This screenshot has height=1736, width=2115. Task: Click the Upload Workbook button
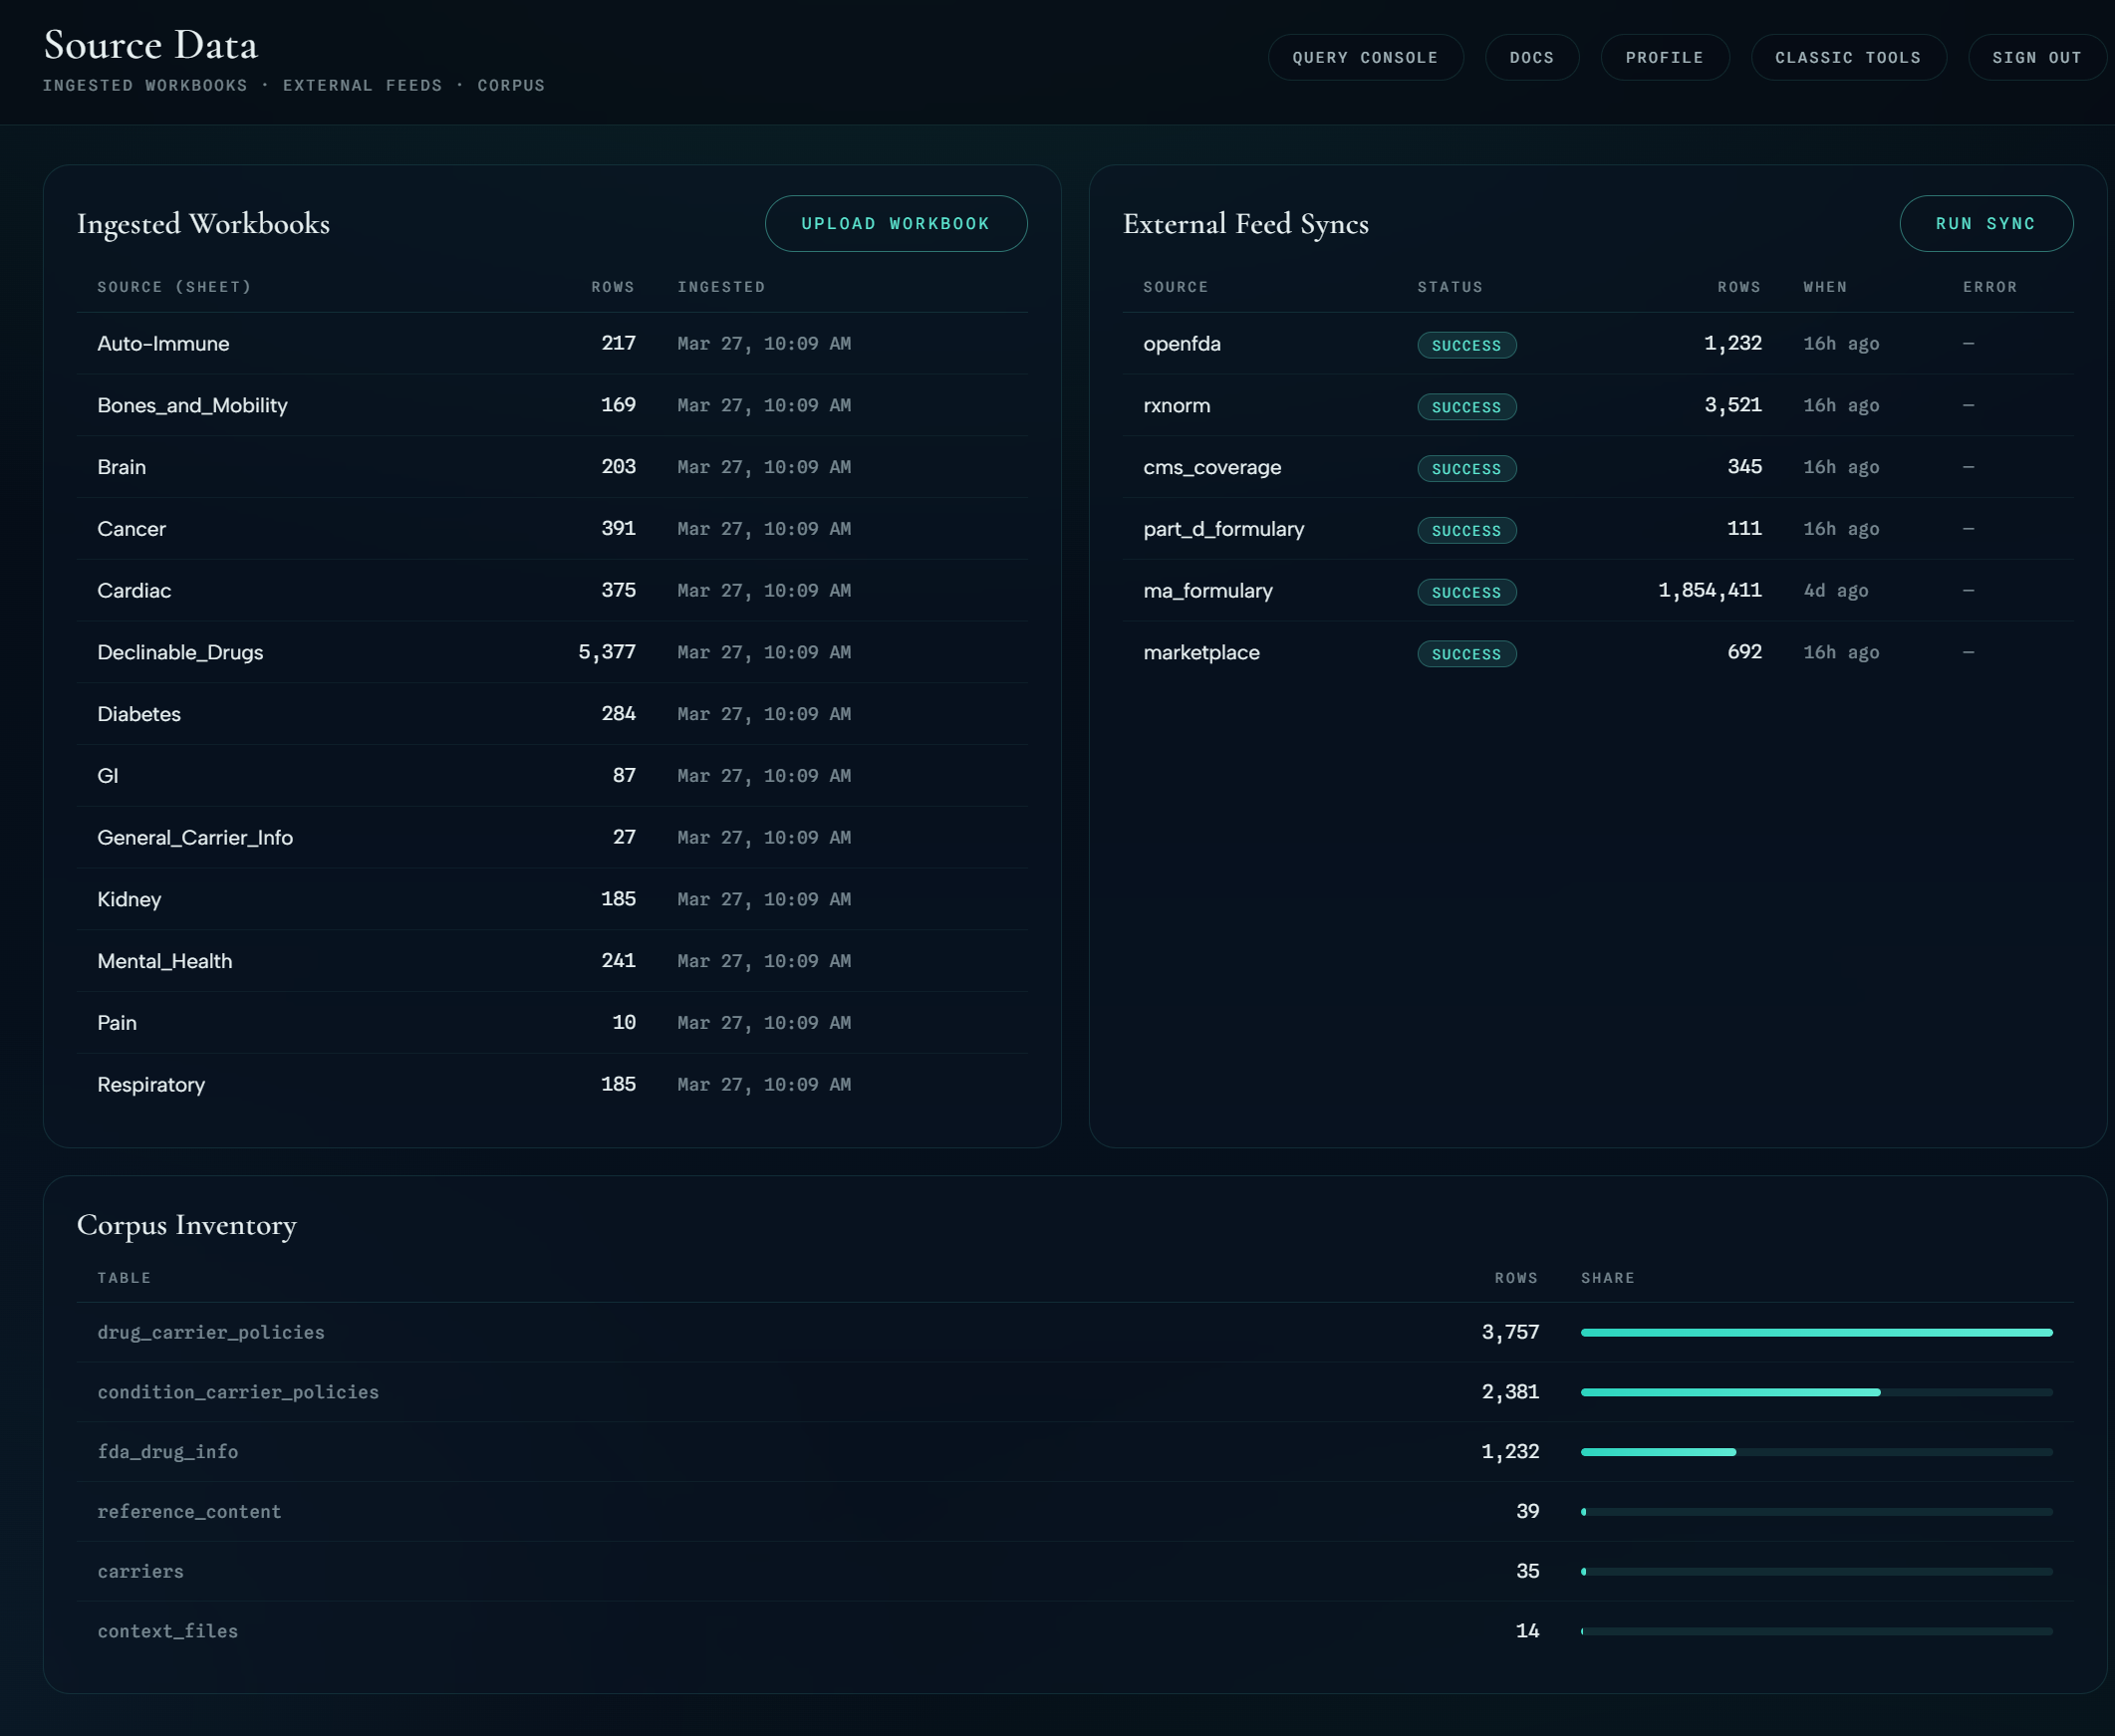[x=895, y=224]
